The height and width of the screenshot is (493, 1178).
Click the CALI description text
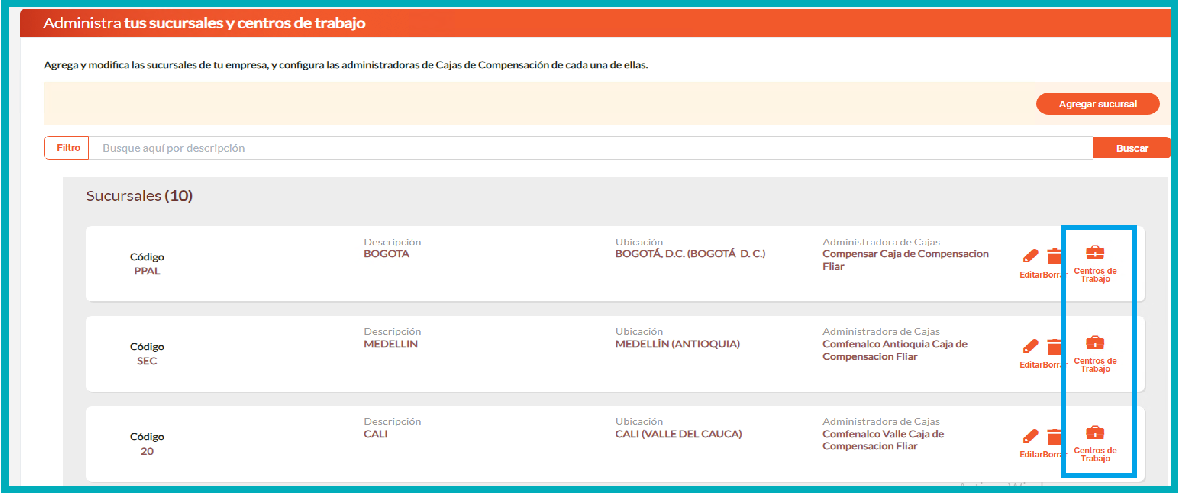click(375, 434)
